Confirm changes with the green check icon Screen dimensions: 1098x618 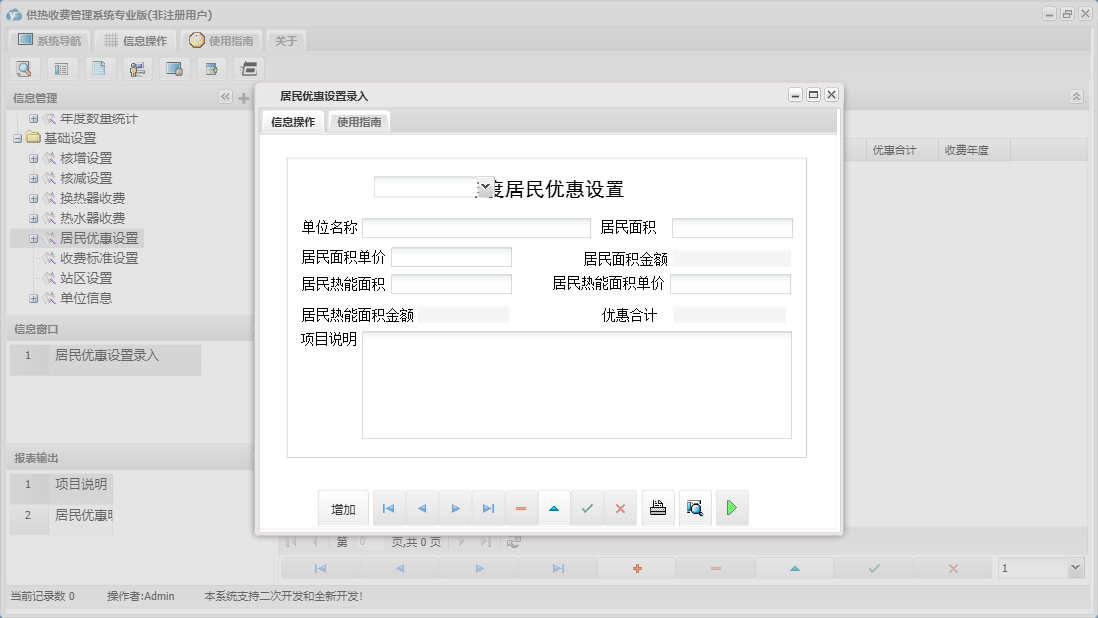(x=587, y=507)
